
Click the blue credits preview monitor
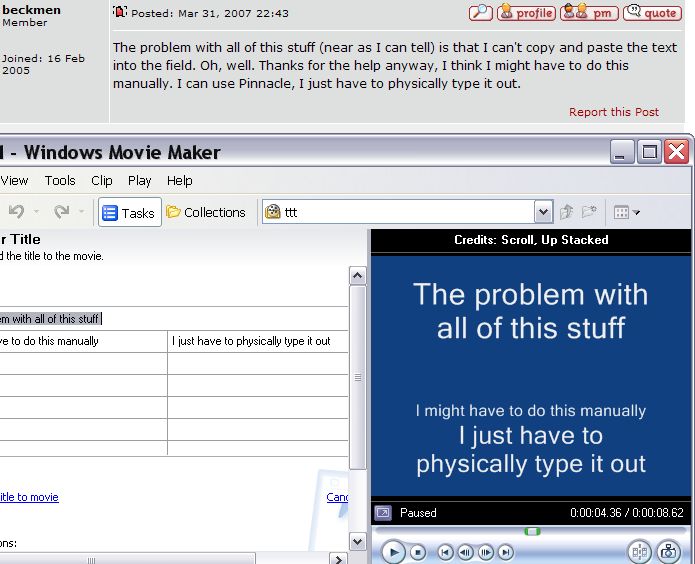(531, 376)
